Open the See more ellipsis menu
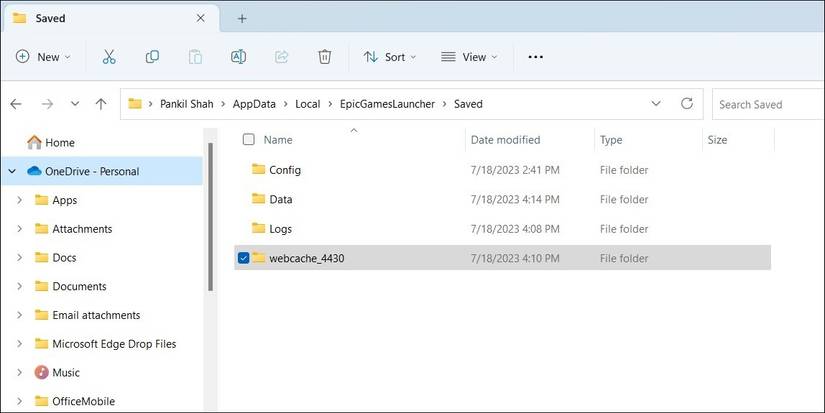This screenshot has height=413, width=825. pos(535,57)
